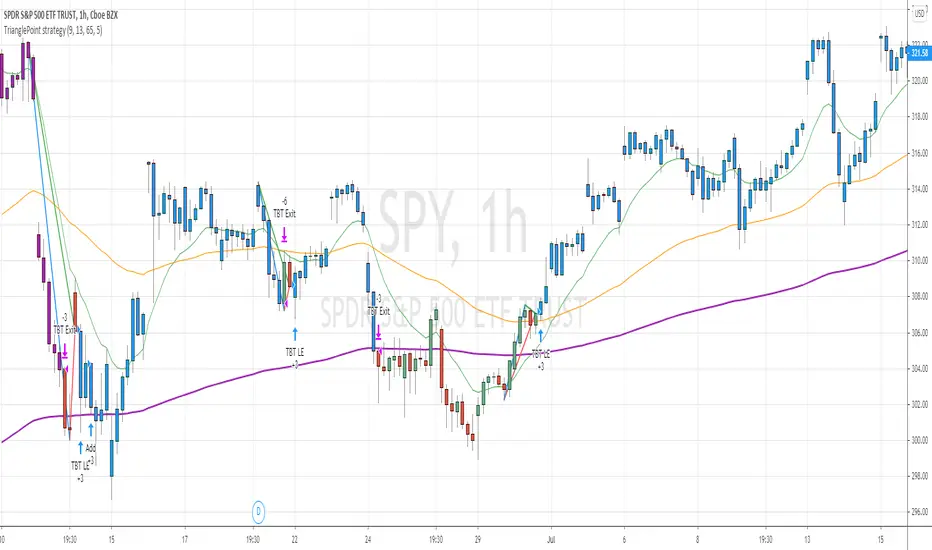Viewport: 932px width, 550px height.
Task: Click the 314.00 price axis label
Action: pos(919,188)
